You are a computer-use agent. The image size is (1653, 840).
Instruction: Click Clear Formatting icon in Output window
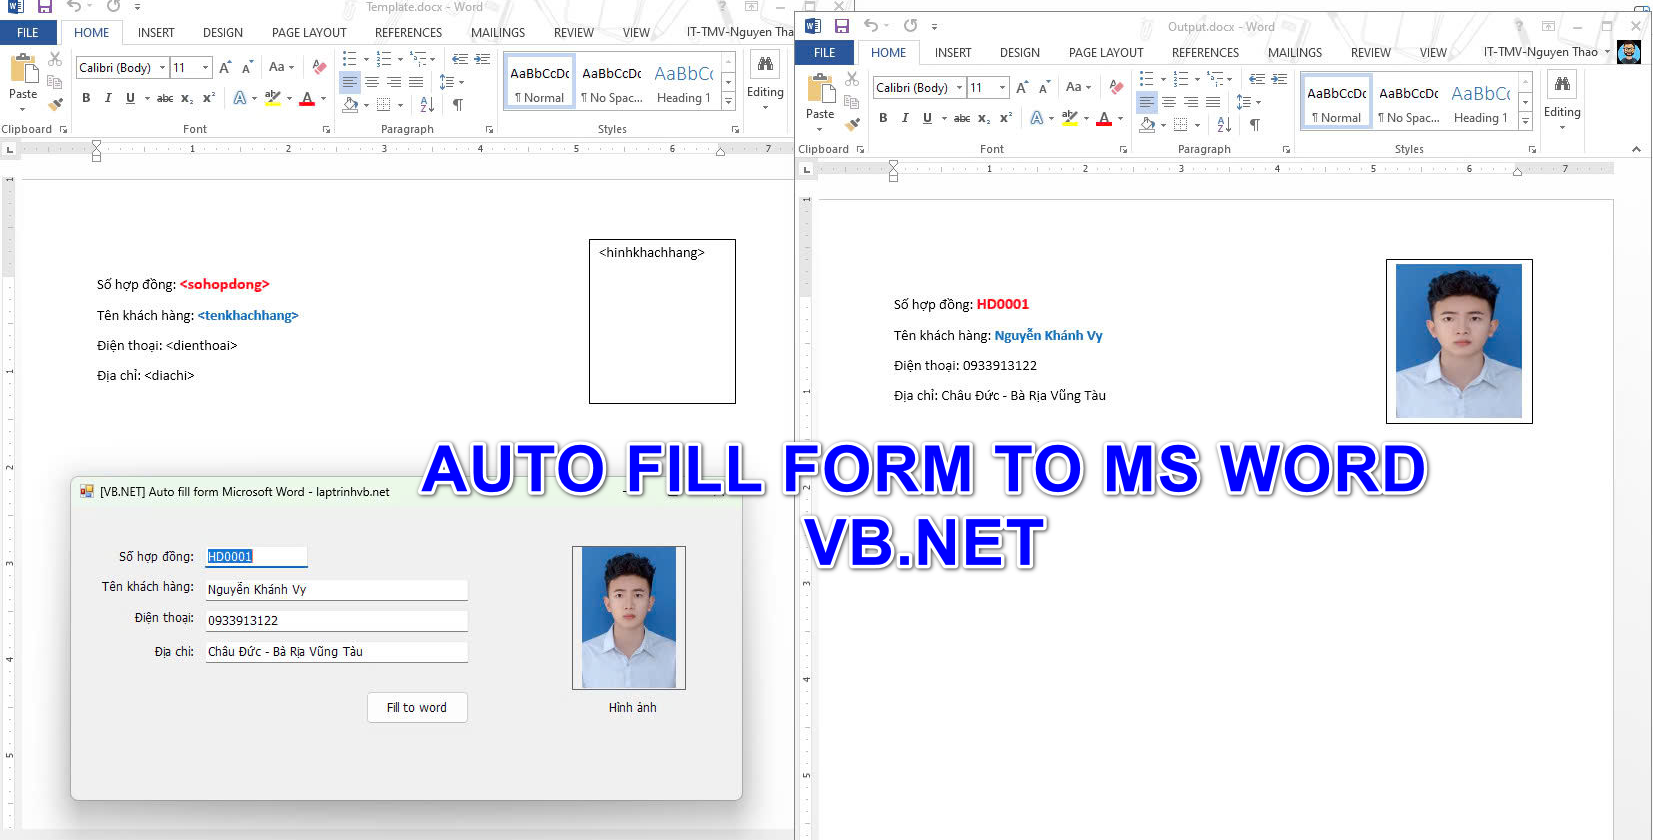tap(1116, 87)
